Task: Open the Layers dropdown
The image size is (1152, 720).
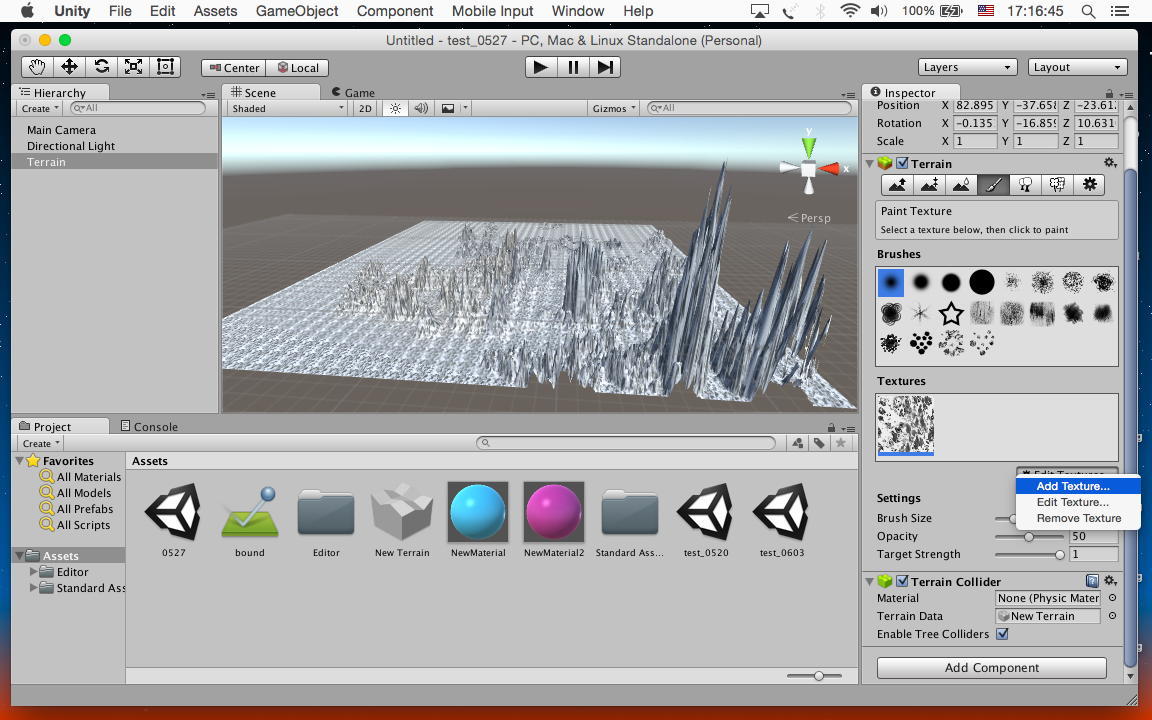Action: tap(966, 67)
